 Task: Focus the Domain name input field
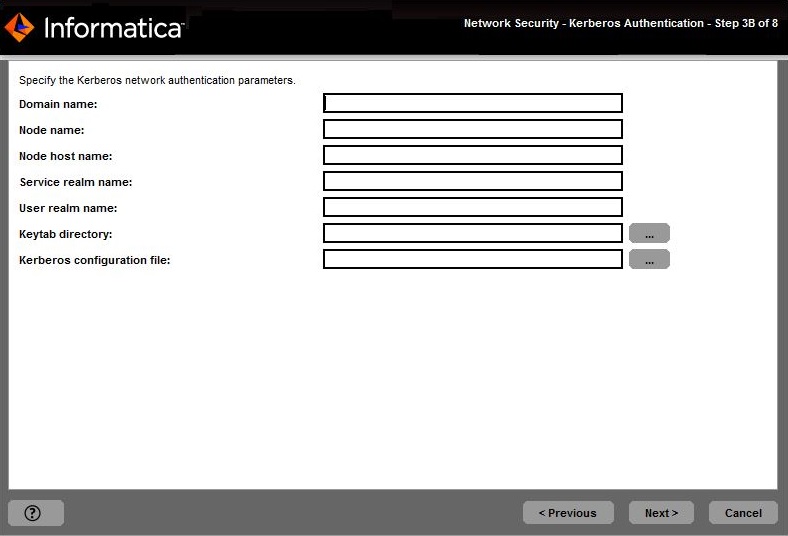473,103
